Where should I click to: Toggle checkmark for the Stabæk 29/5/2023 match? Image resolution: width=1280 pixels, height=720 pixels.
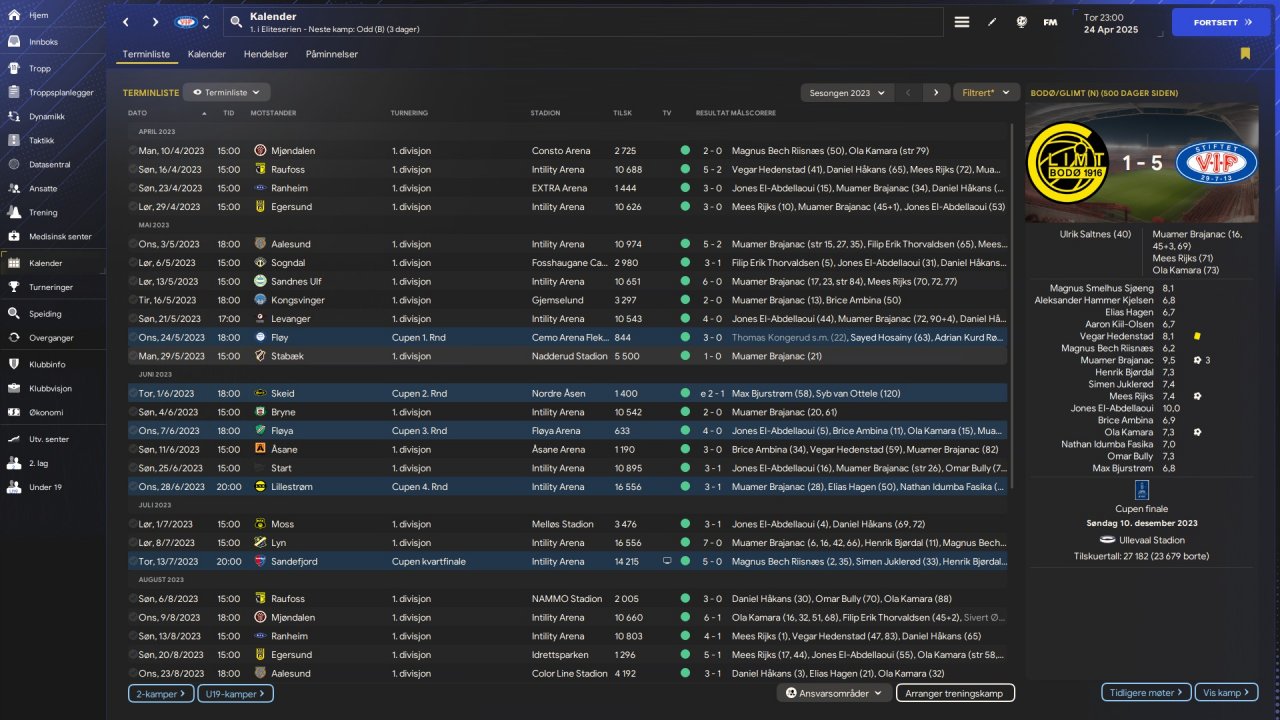tap(133, 356)
